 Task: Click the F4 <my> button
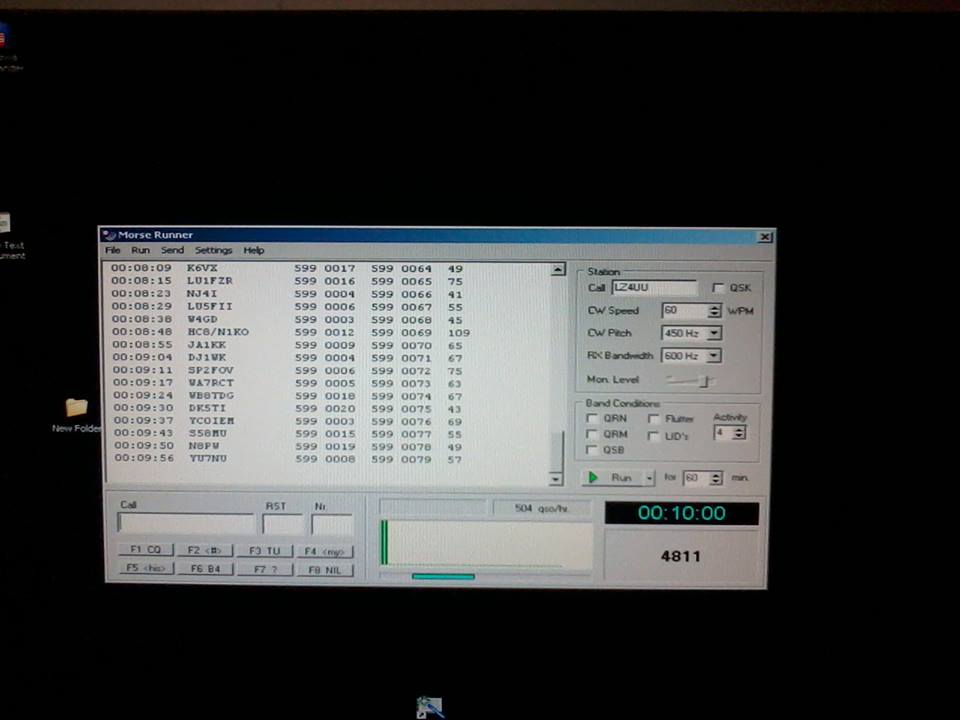(325, 552)
